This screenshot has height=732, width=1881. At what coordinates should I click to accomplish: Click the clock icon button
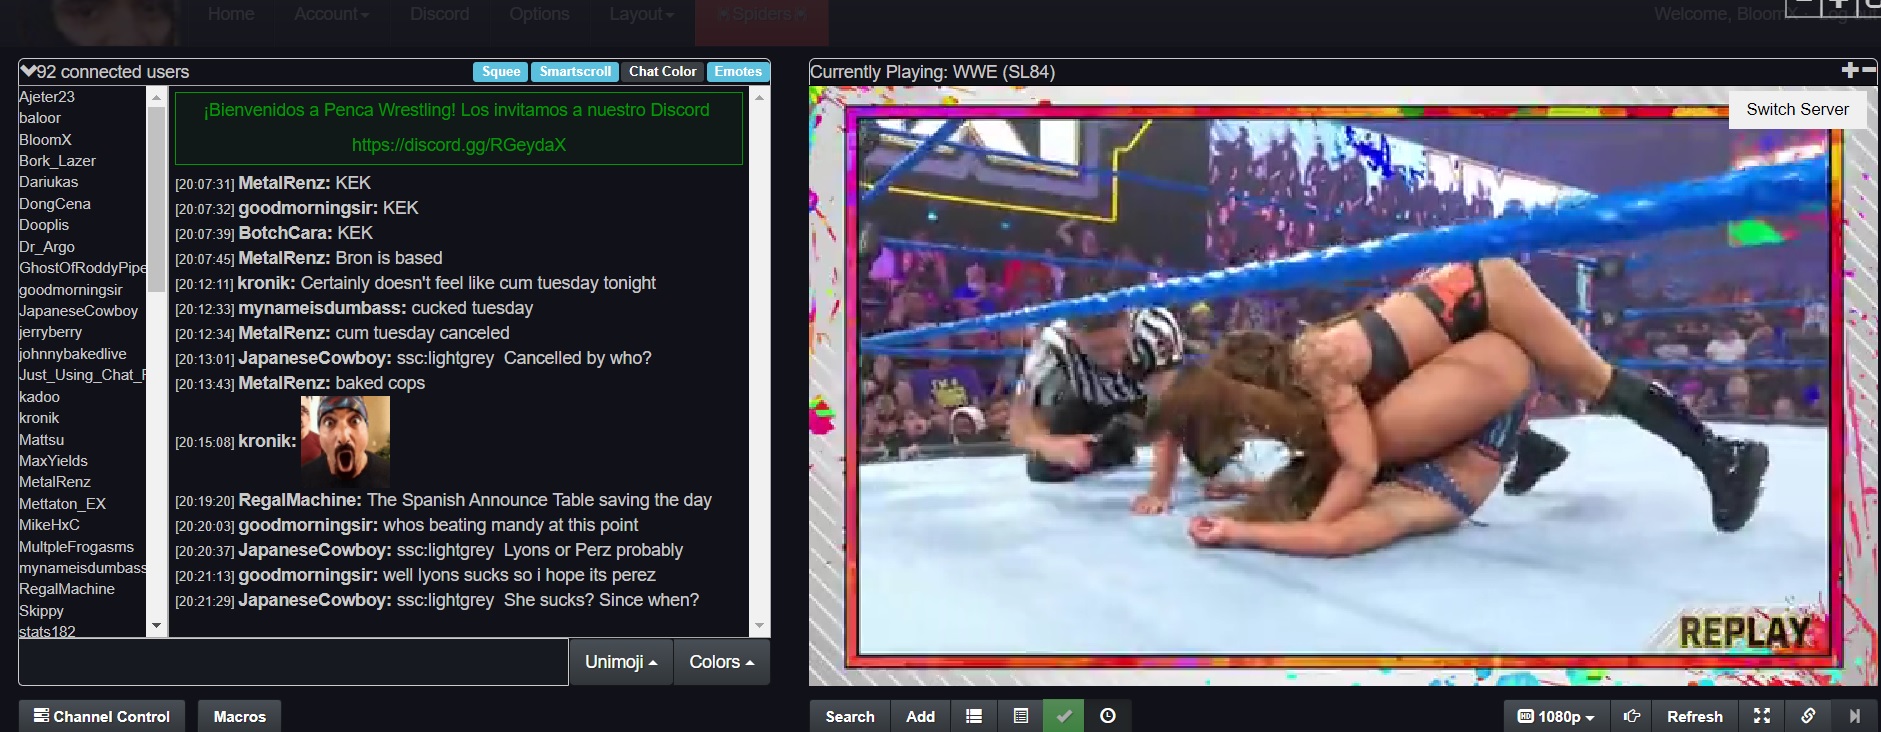1107,716
